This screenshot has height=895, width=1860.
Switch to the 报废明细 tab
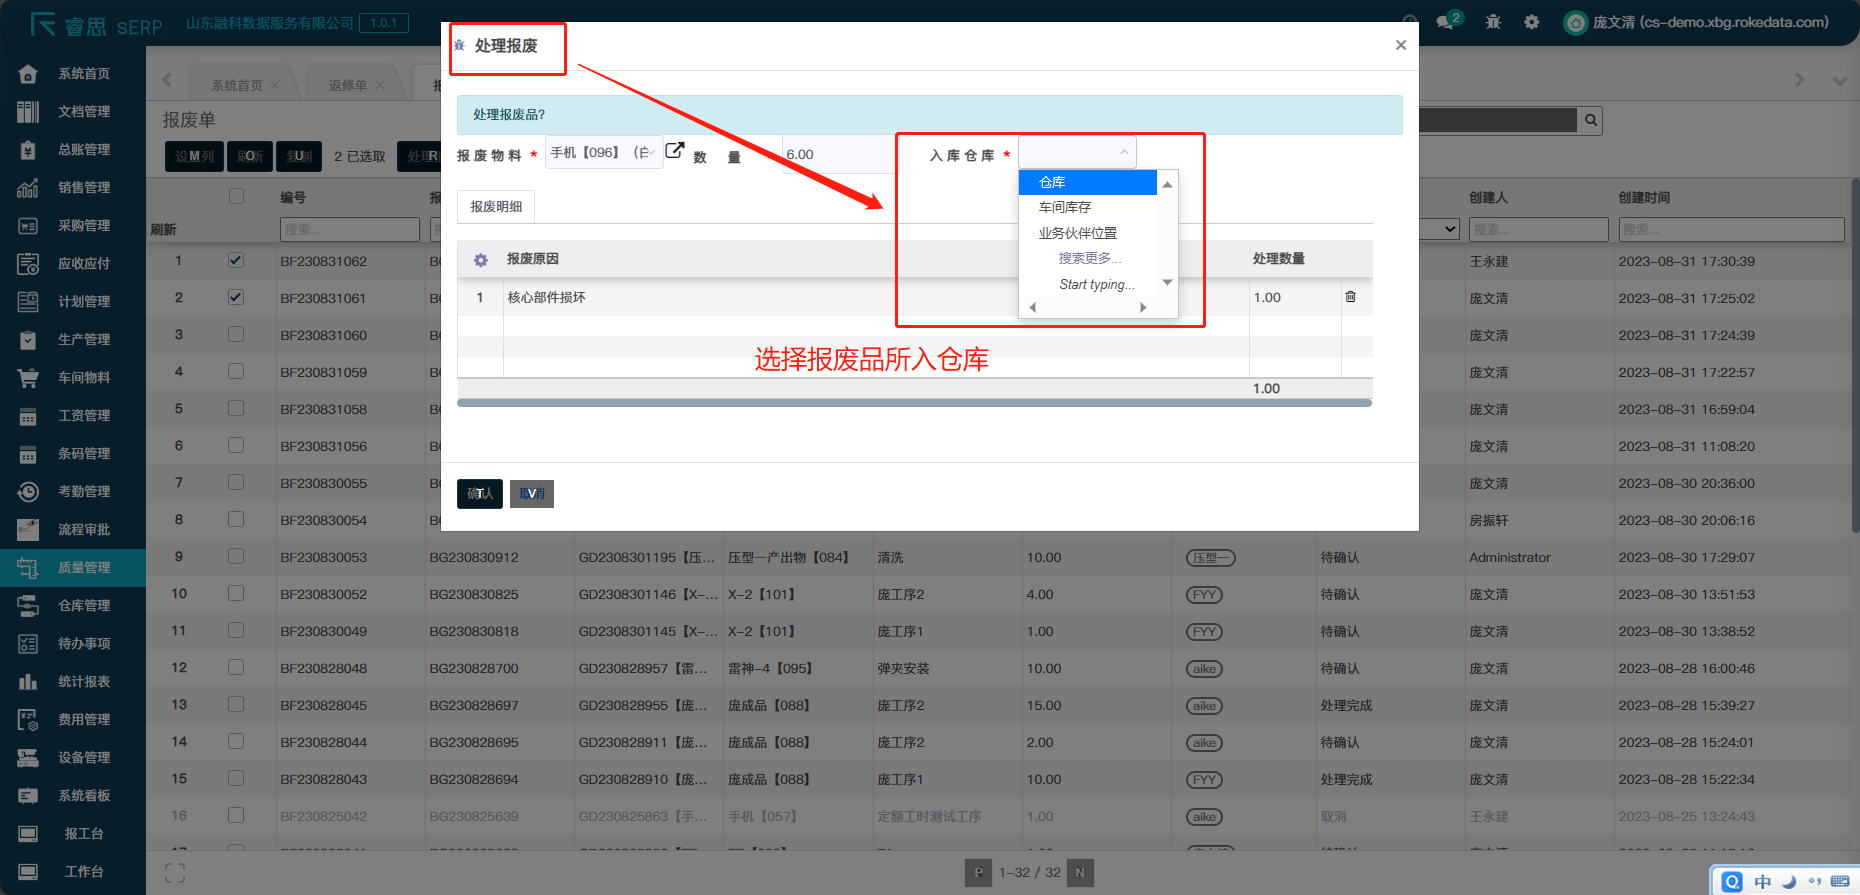click(x=496, y=207)
